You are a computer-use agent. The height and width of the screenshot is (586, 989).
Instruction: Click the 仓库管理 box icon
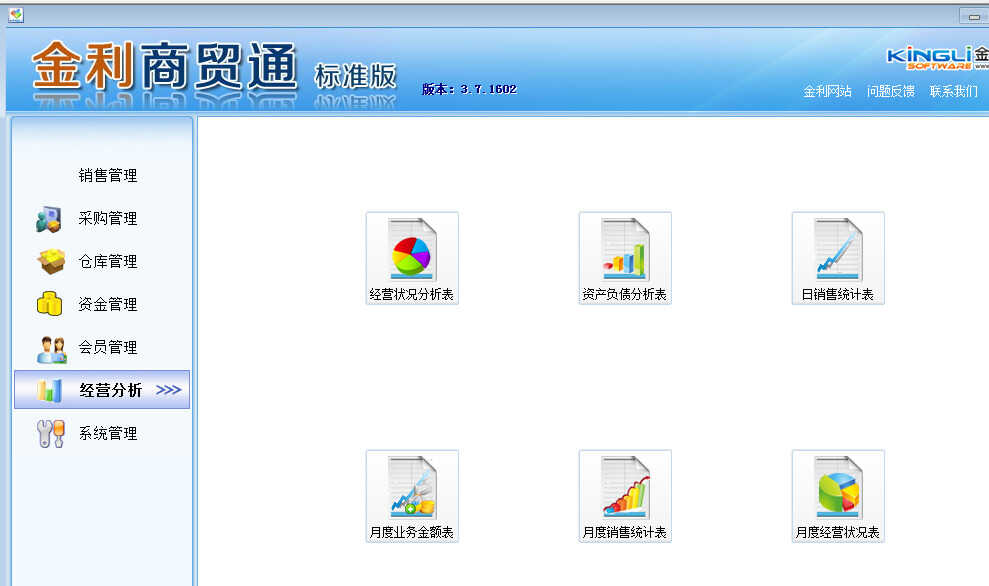point(50,261)
